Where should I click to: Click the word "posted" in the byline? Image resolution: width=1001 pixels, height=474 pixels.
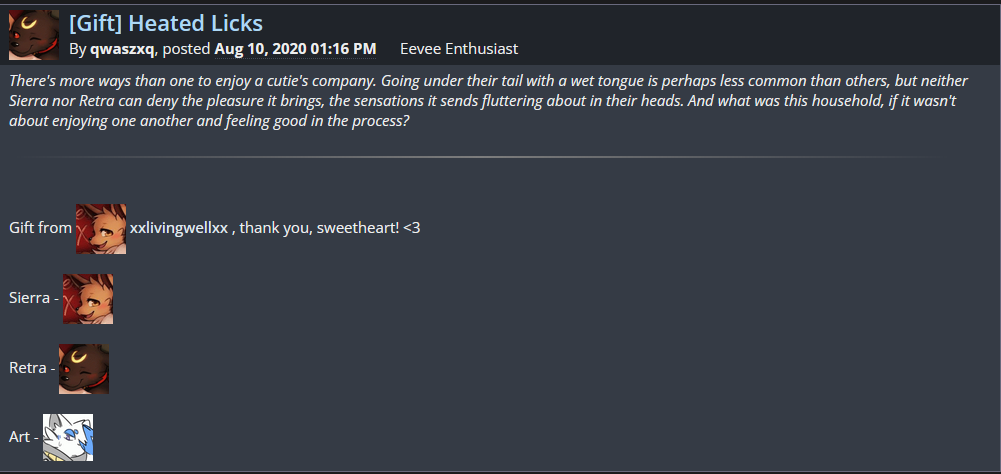point(186,48)
